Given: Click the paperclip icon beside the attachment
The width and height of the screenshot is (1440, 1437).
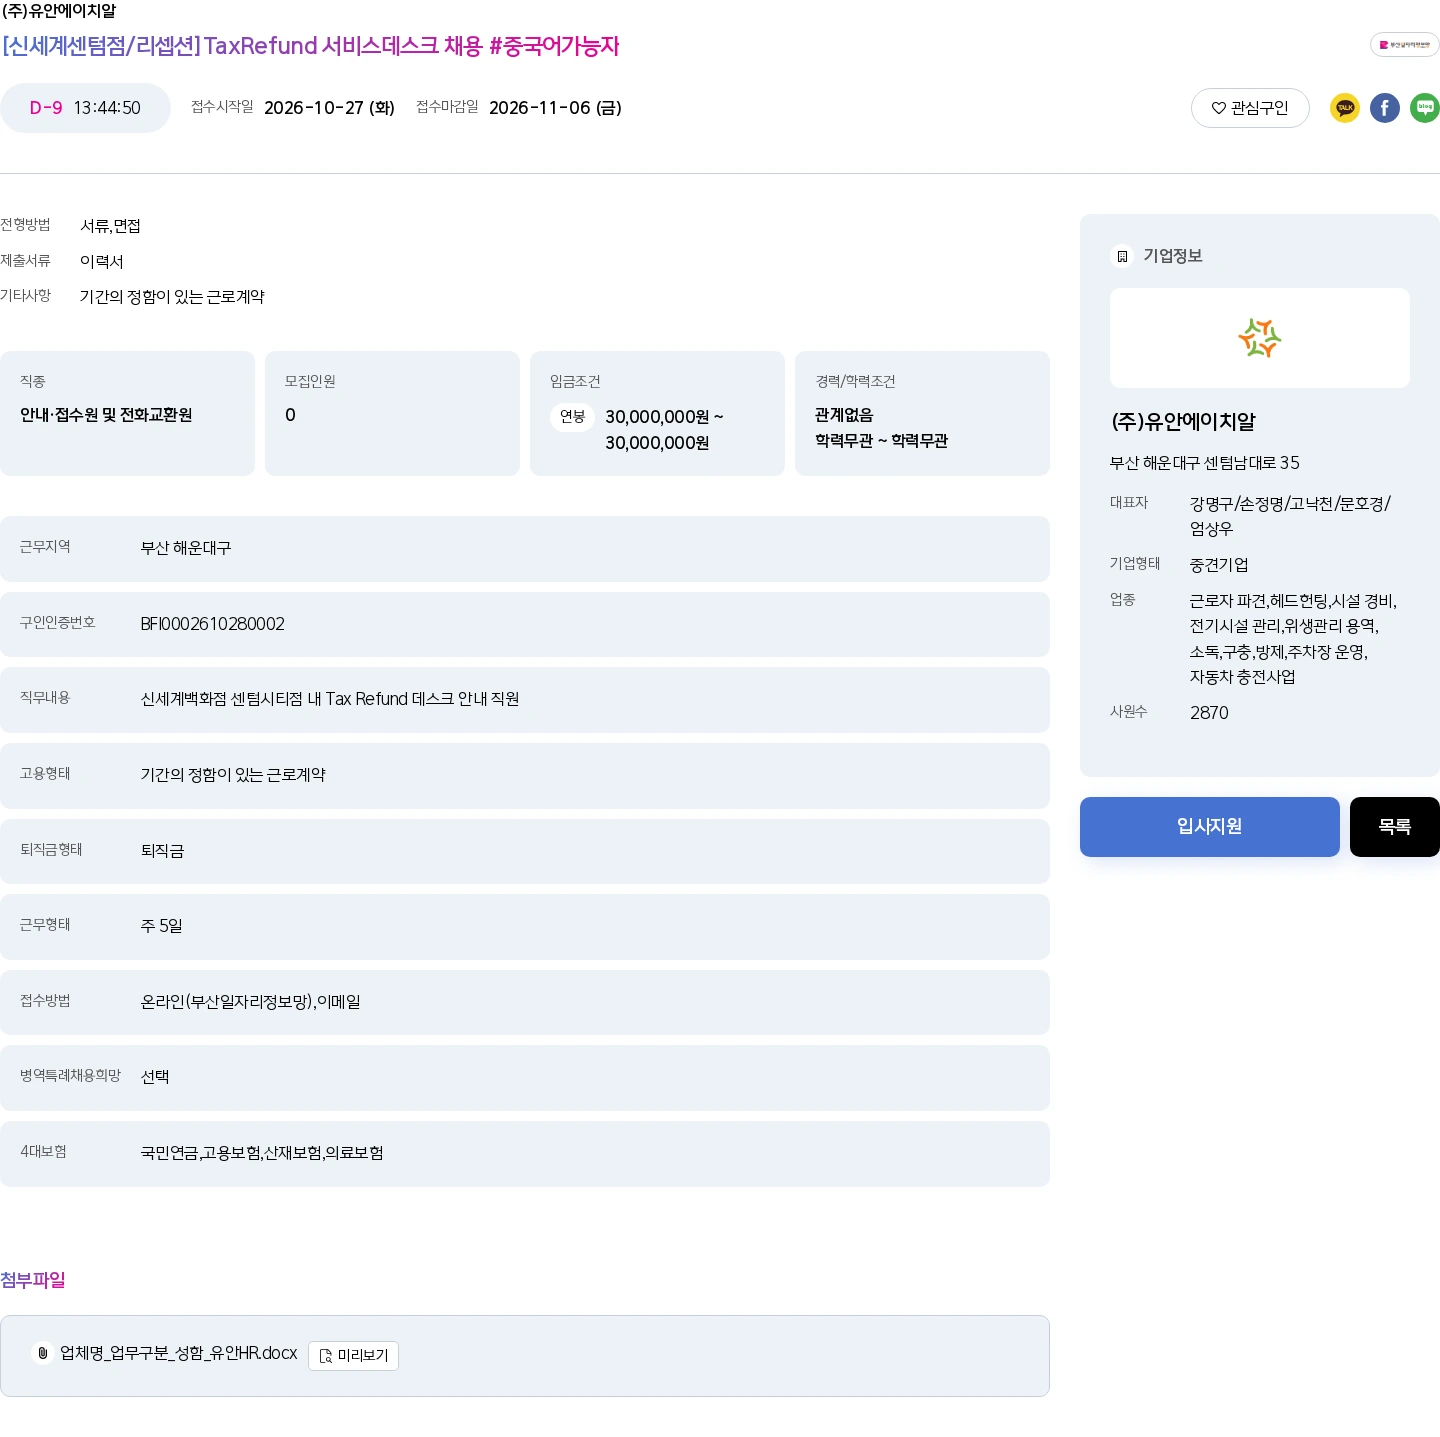Looking at the screenshot, I should [x=42, y=1353].
